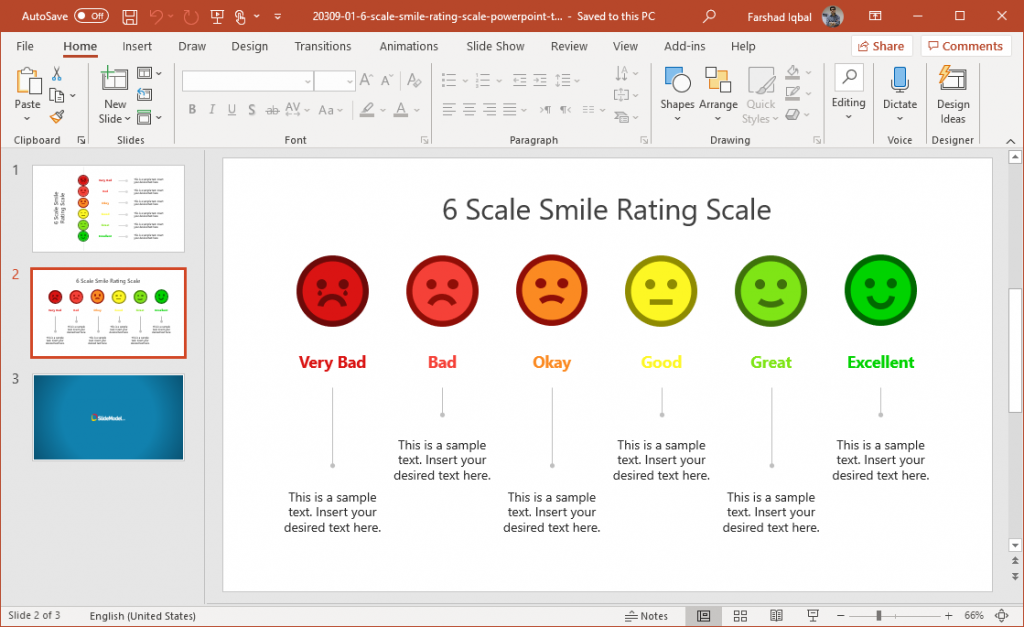This screenshot has width=1024, height=627.
Task: Switch to Slide Sorter view icon
Action: [x=740, y=615]
